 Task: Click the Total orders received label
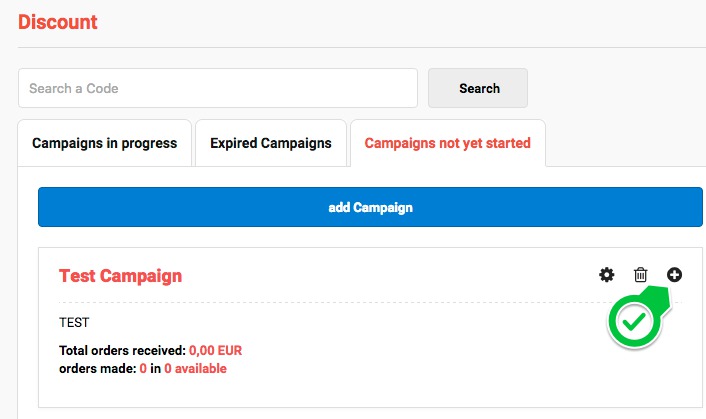(x=122, y=351)
